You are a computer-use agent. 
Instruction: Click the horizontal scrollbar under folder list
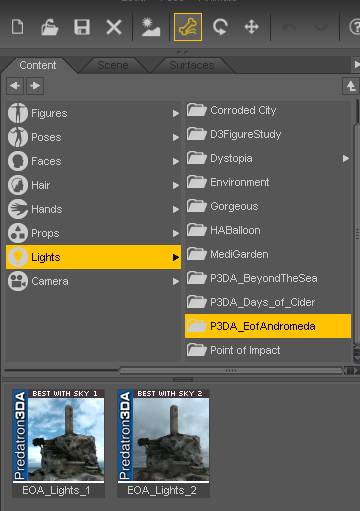click(231, 371)
